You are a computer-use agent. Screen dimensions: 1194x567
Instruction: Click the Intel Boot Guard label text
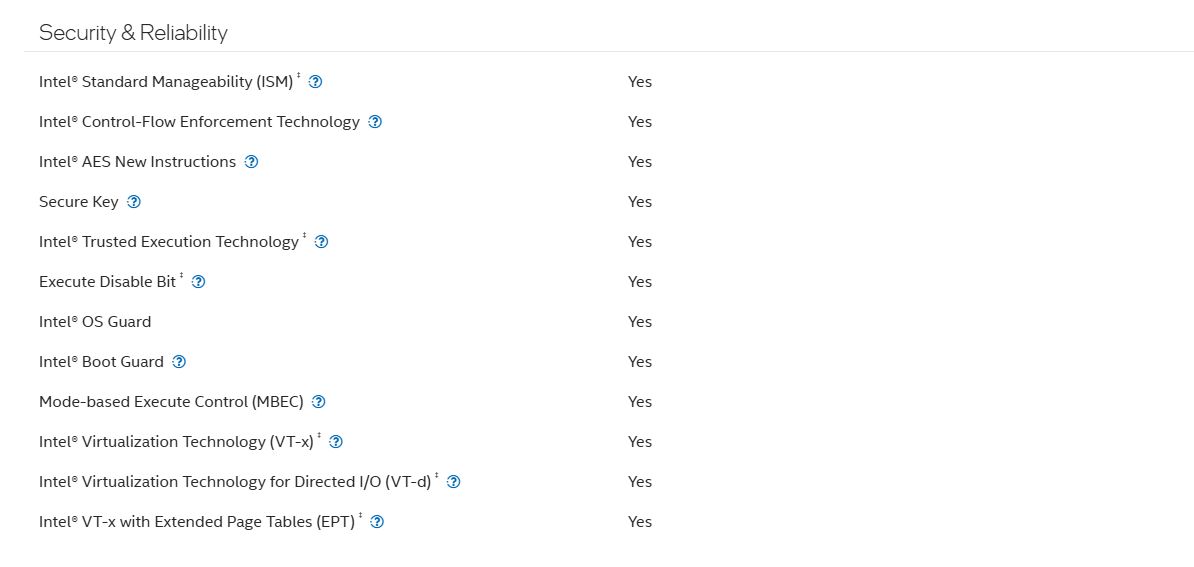[101, 362]
